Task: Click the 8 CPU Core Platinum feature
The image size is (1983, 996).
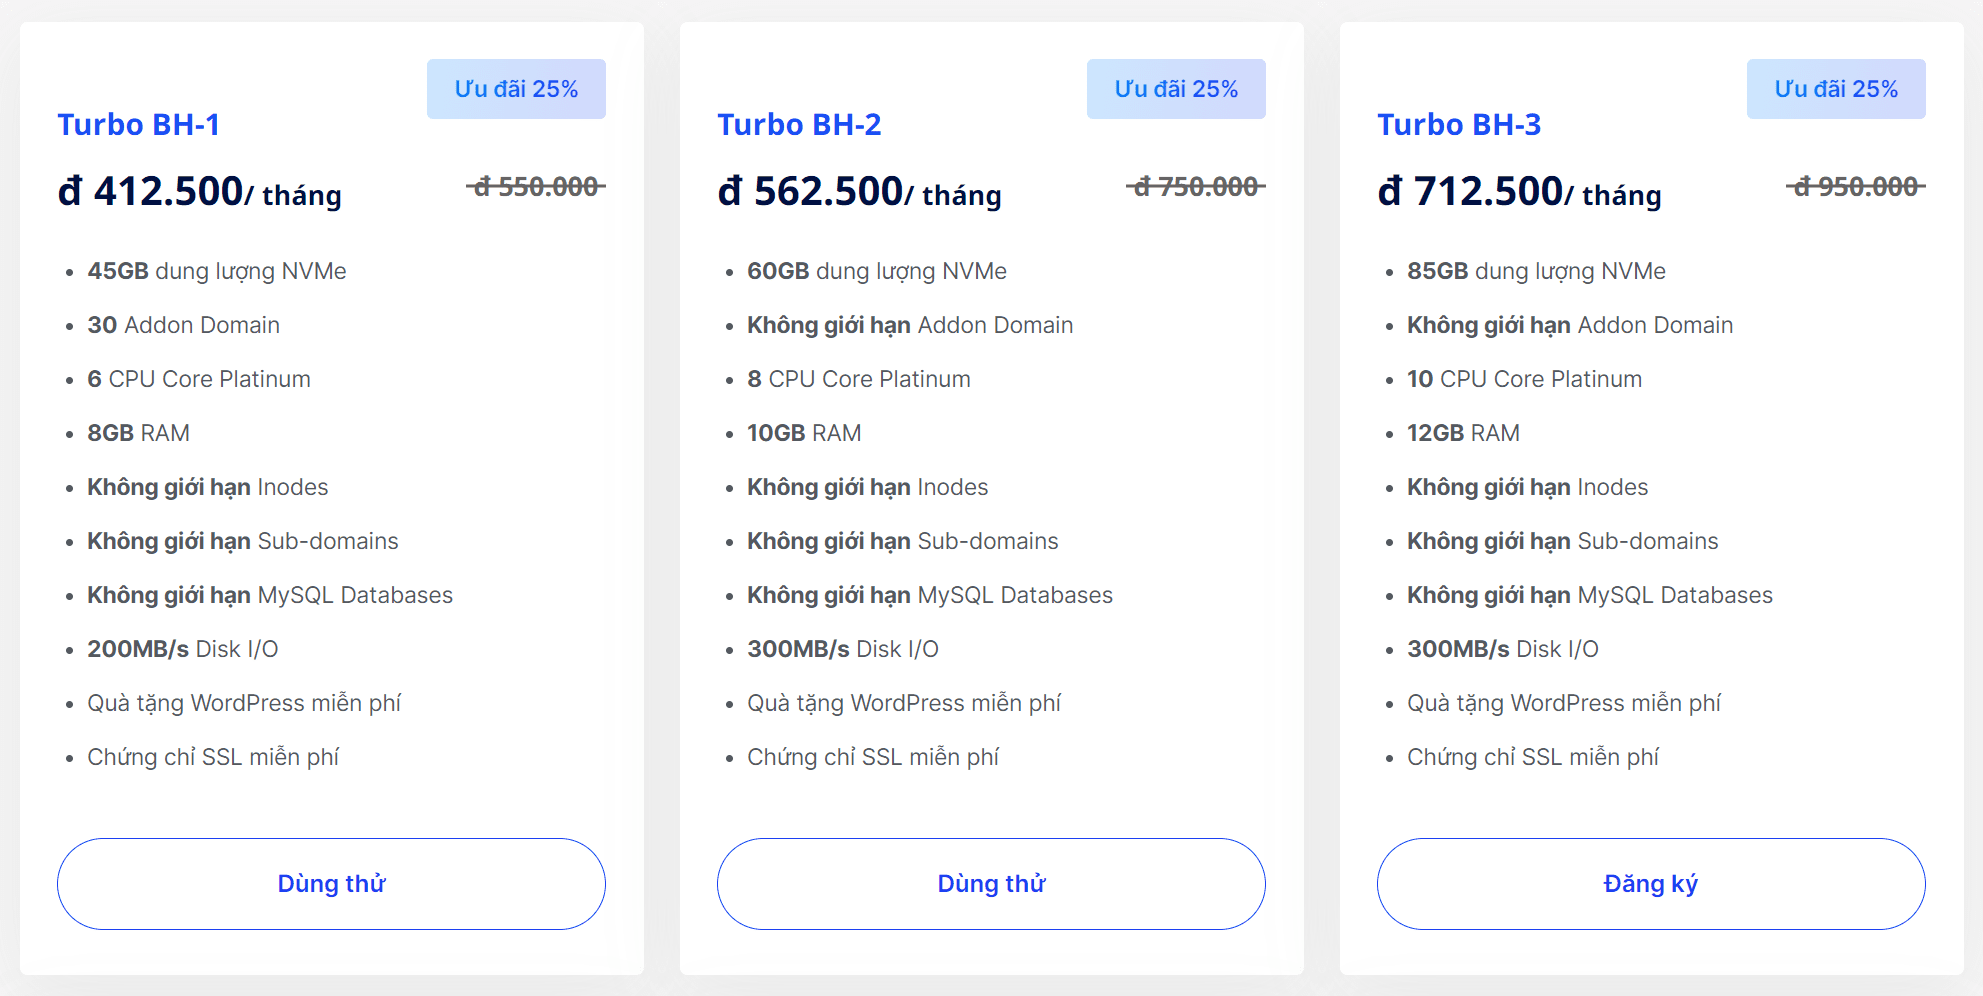Action: [859, 379]
